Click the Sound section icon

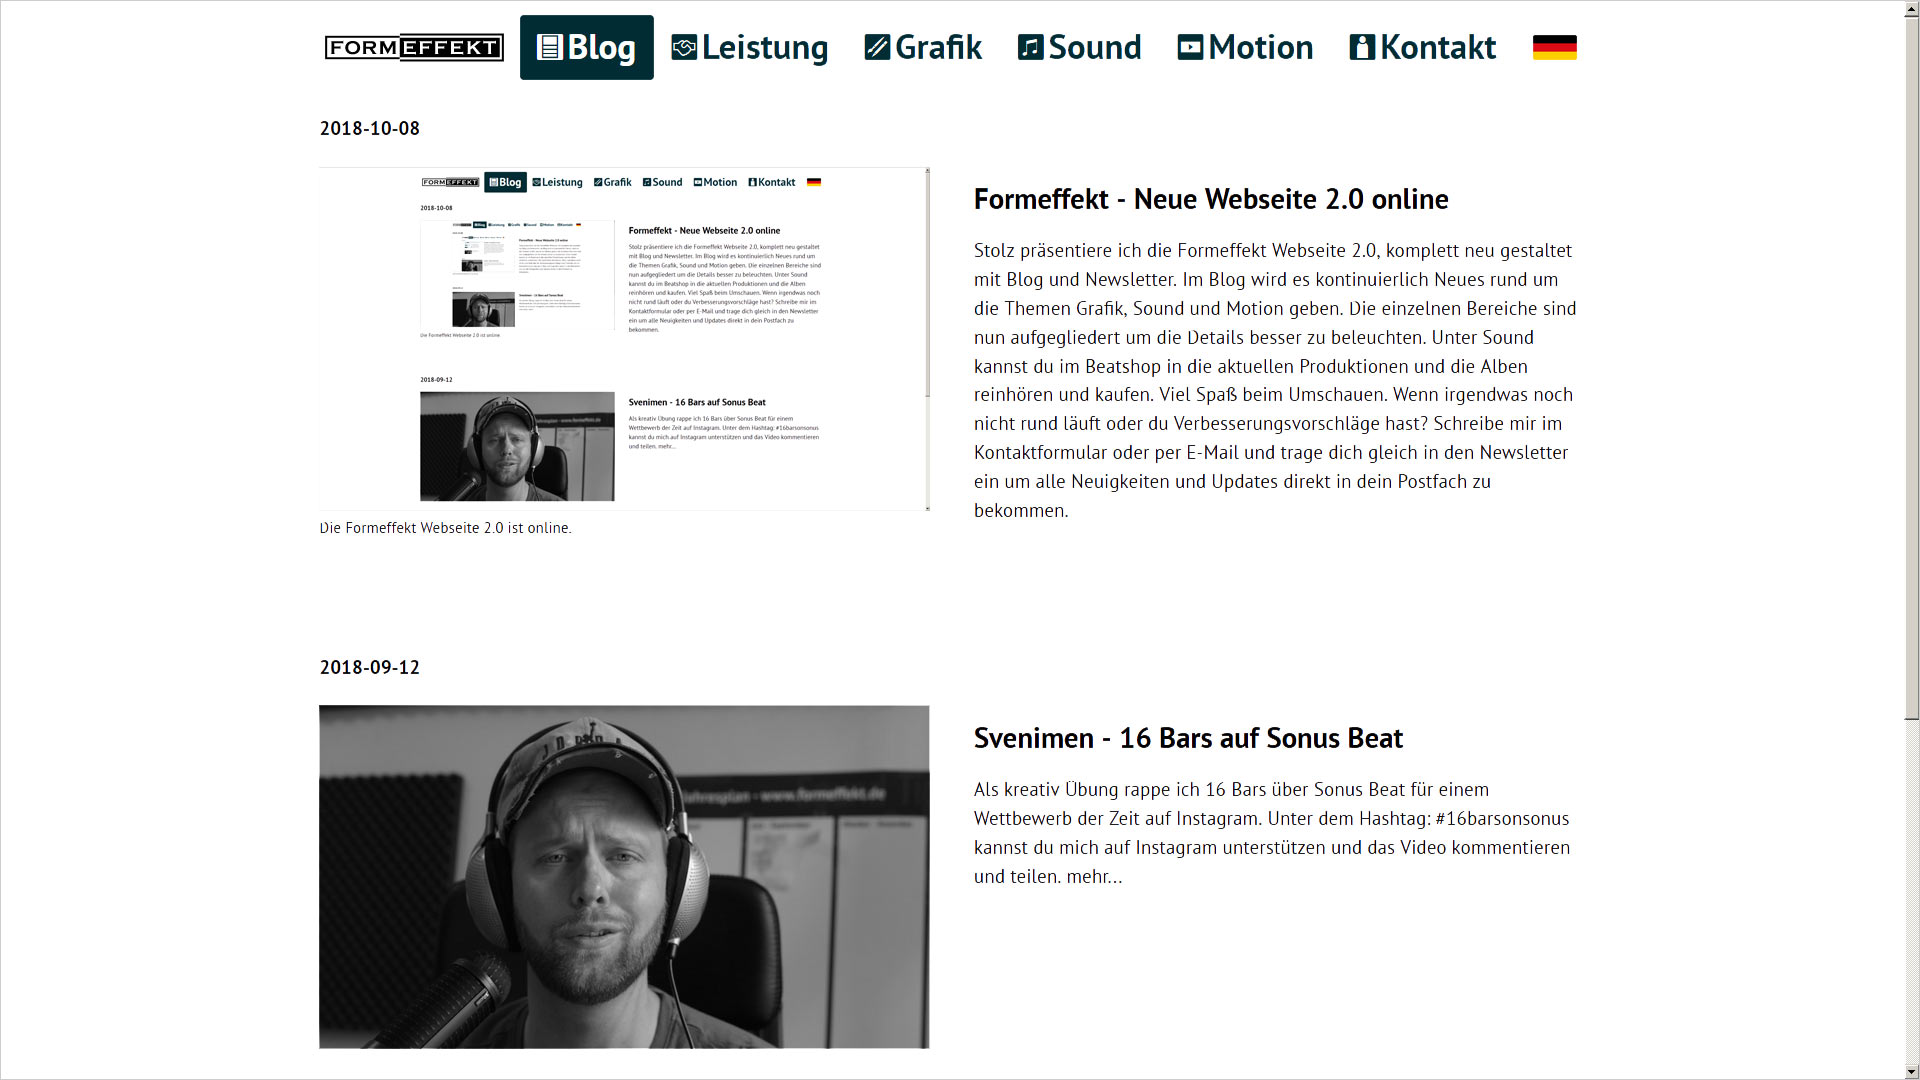pyautogui.click(x=1030, y=47)
